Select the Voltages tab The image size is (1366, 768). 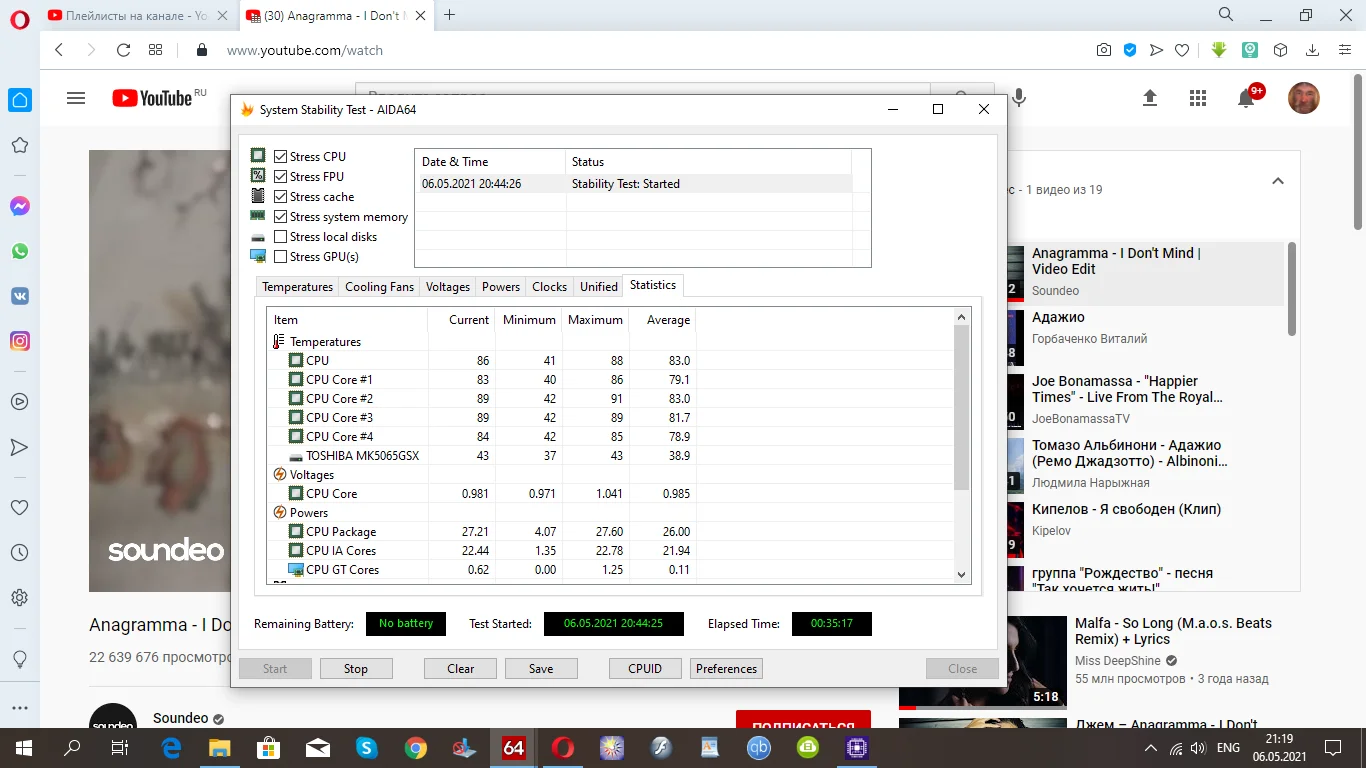click(447, 287)
